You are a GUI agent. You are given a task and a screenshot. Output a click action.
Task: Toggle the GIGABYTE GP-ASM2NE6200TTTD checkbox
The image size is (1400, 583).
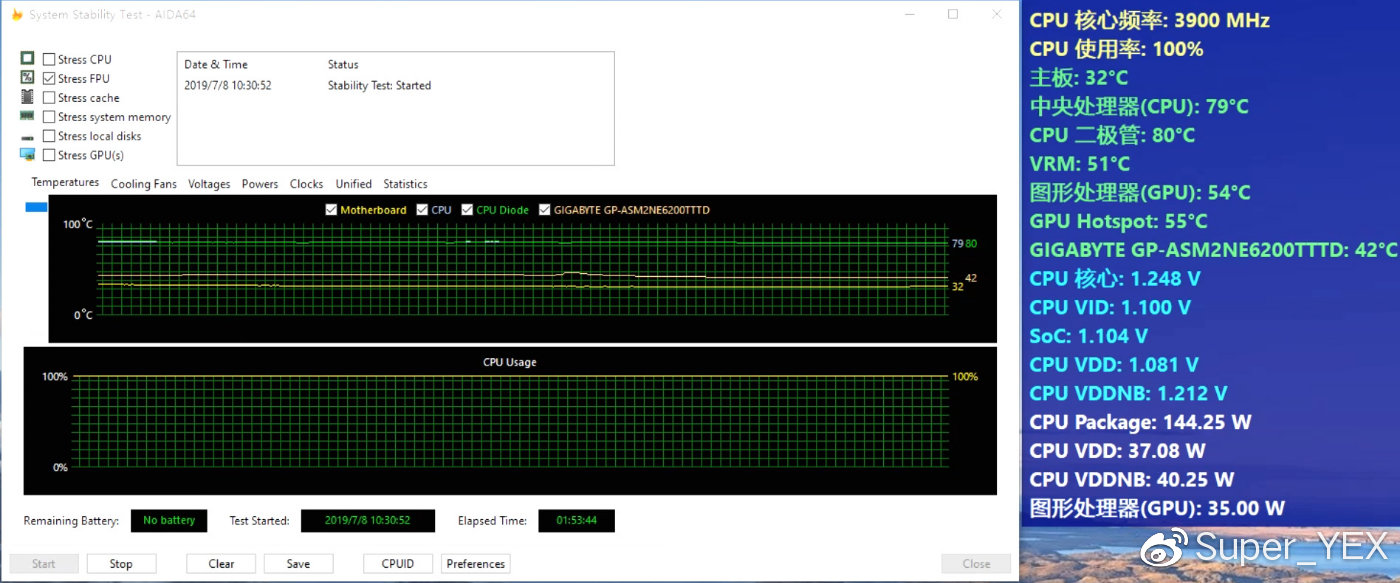click(545, 209)
